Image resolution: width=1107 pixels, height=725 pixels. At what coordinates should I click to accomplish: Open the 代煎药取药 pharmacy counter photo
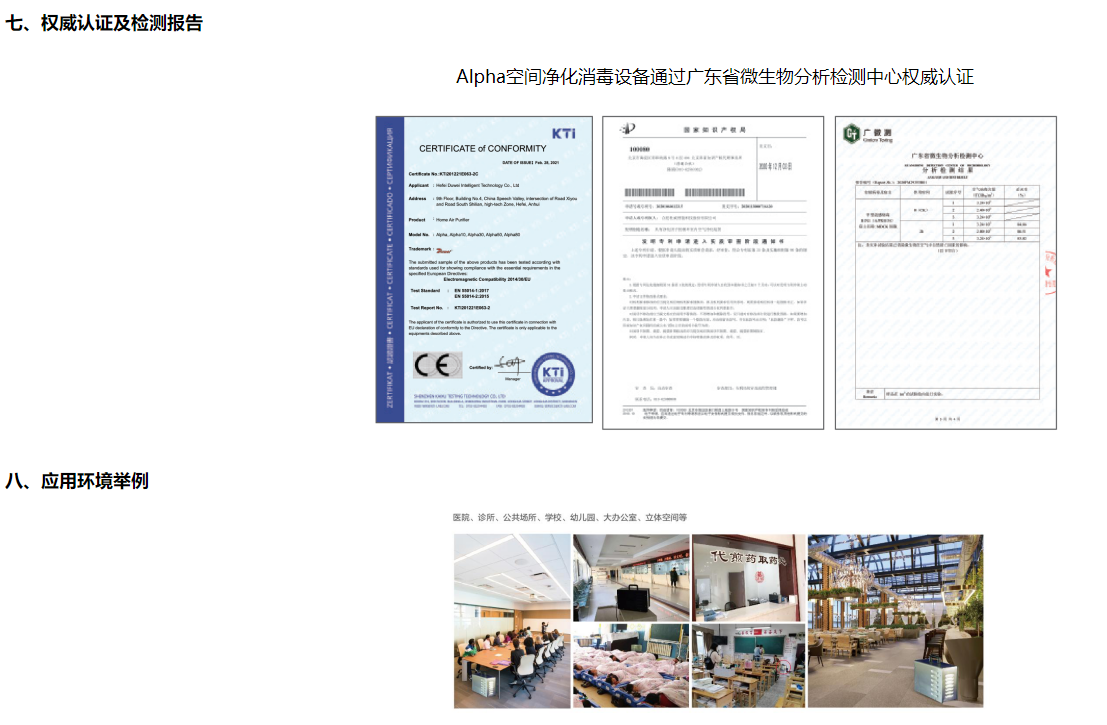(748, 577)
